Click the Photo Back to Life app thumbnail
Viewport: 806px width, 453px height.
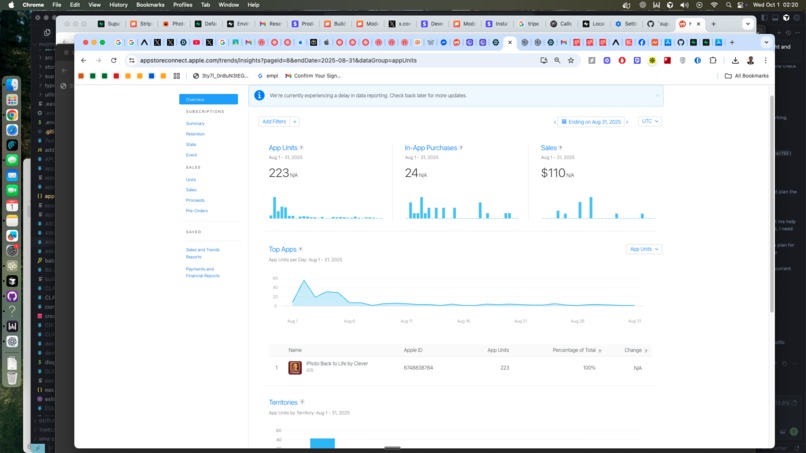(x=295, y=368)
